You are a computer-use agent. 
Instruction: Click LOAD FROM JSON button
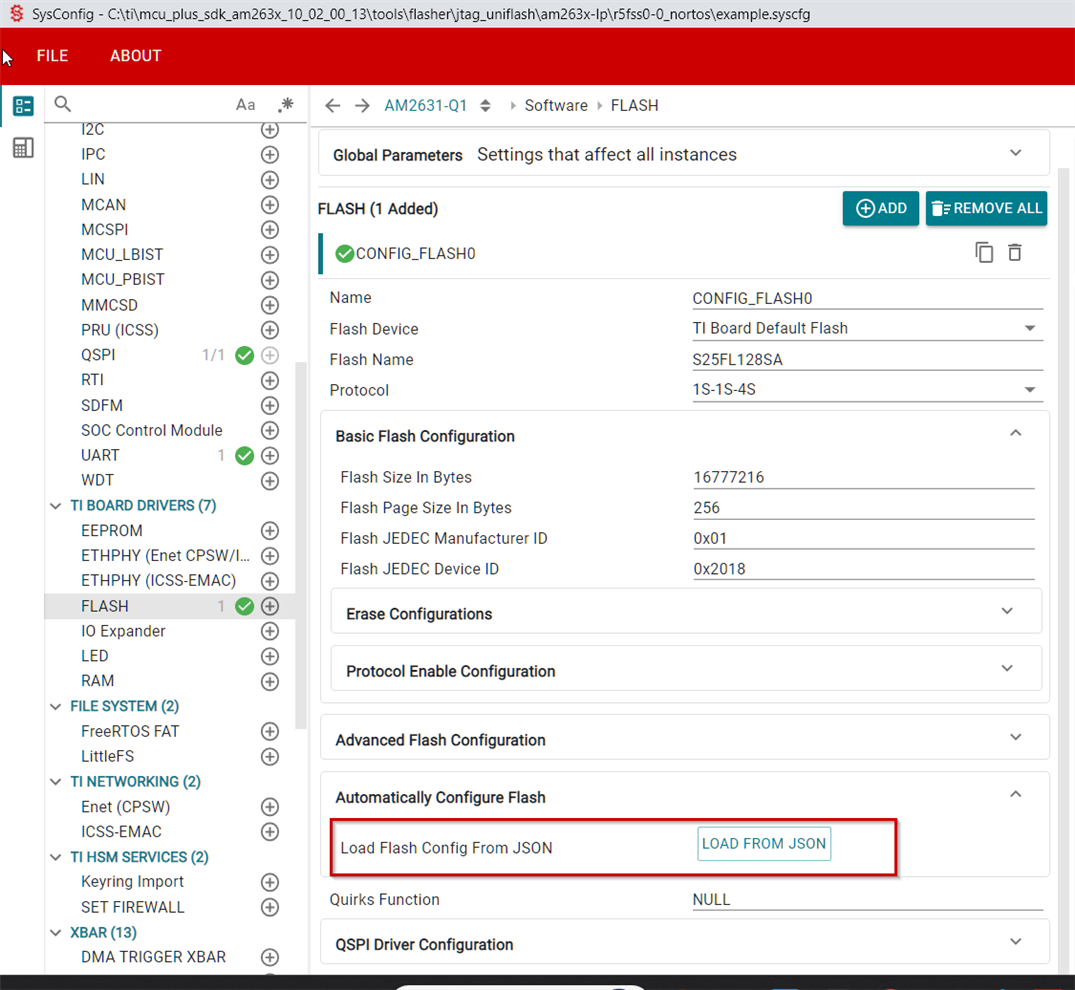[x=764, y=844]
